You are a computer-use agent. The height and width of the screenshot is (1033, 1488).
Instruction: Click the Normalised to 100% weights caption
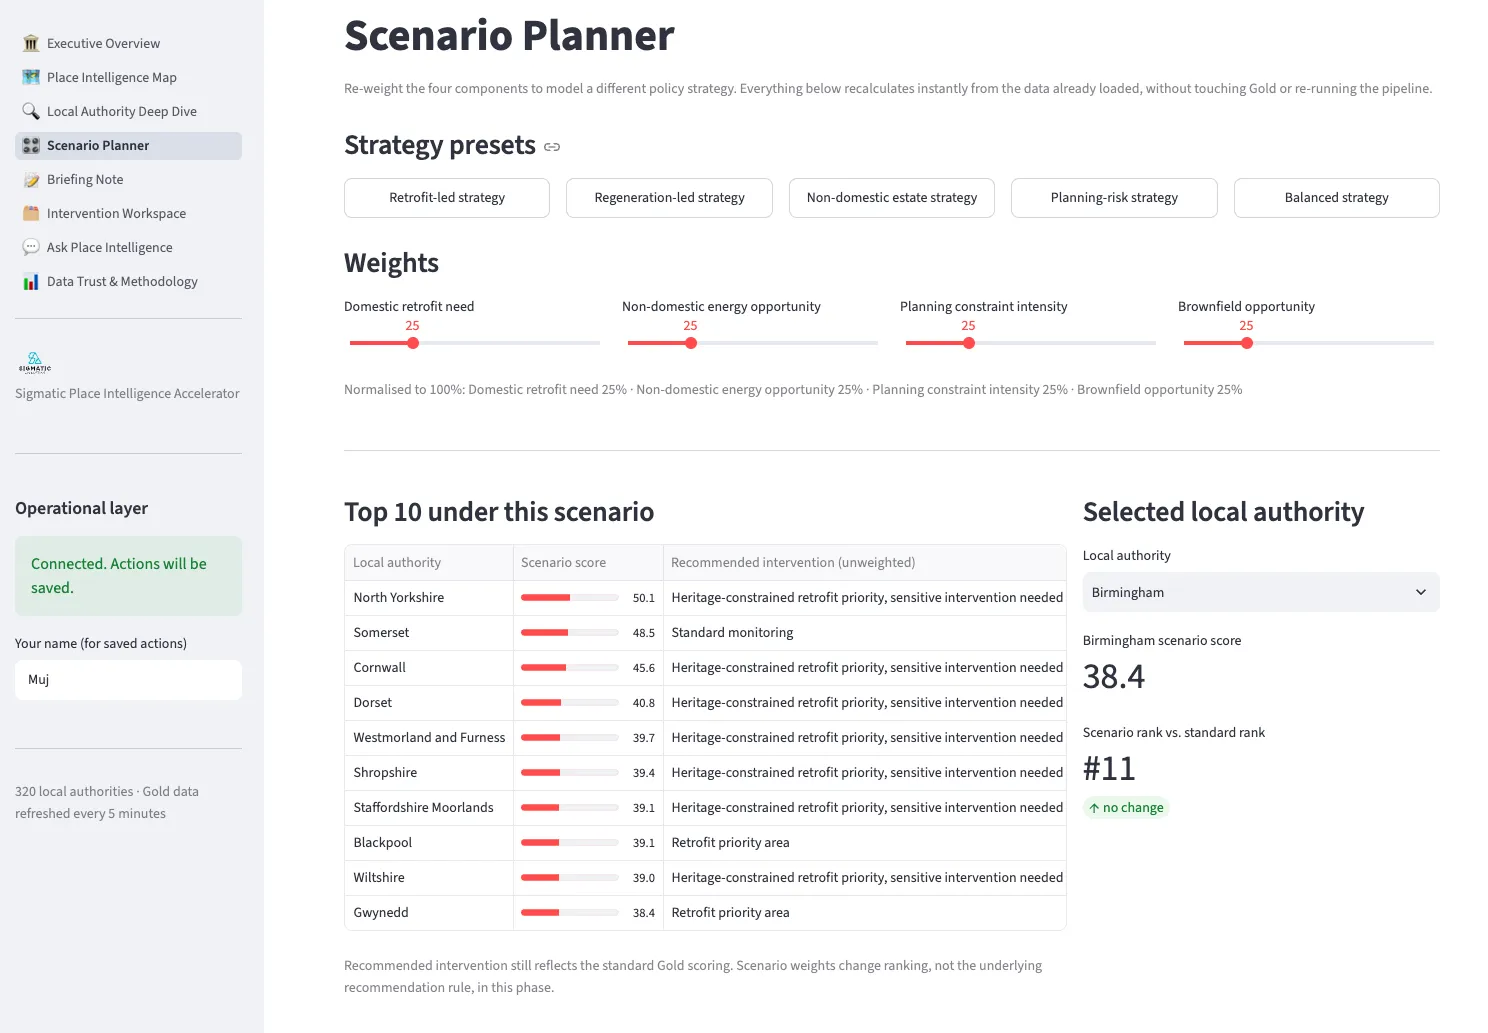pyautogui.click(x=793, y=390)
